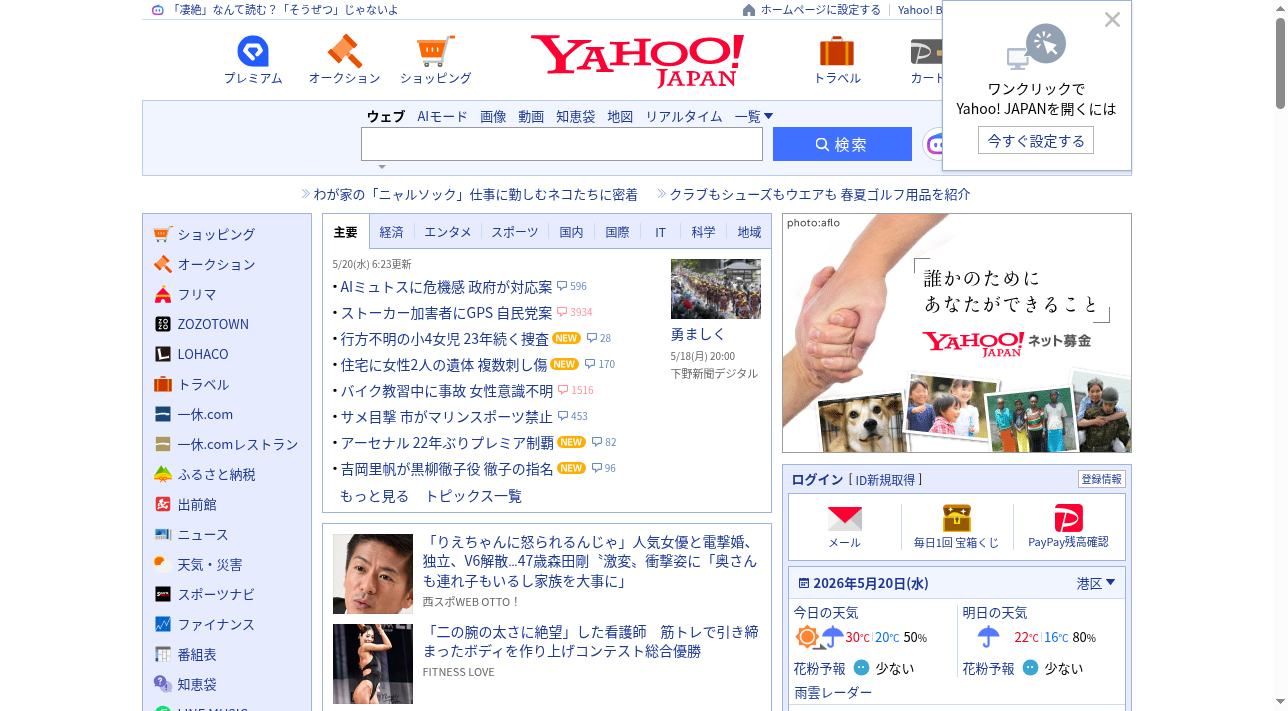The width and height of the screenshot is (1288, 711).
Task: Open the 毎日1回 宝箱くじ treasure icon
Action: click(957, 518)
